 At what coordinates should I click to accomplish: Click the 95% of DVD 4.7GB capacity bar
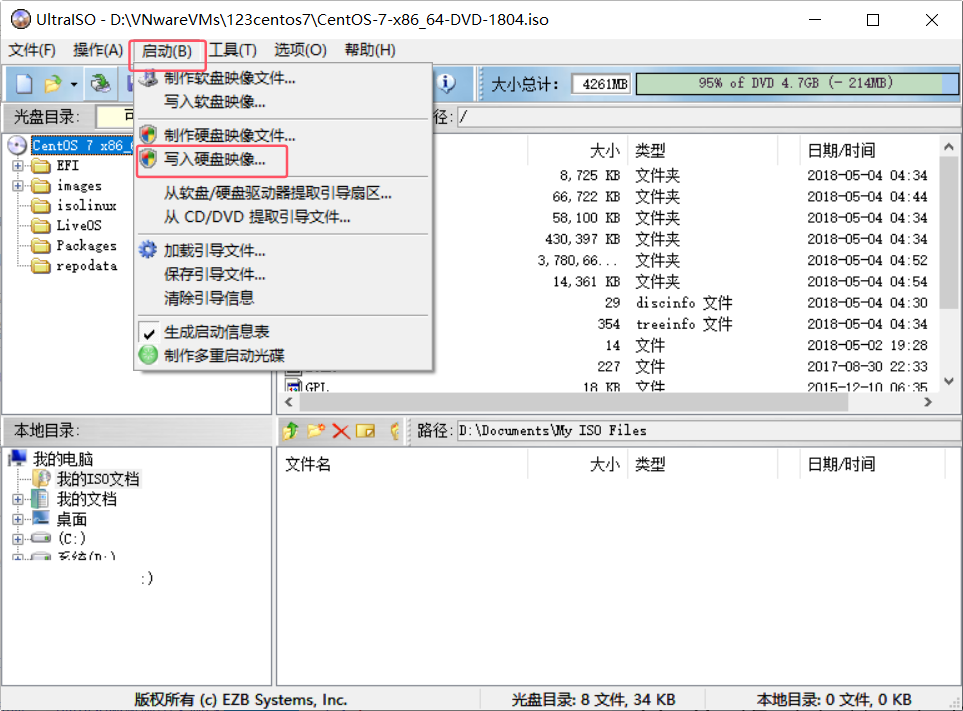[797, 84]
